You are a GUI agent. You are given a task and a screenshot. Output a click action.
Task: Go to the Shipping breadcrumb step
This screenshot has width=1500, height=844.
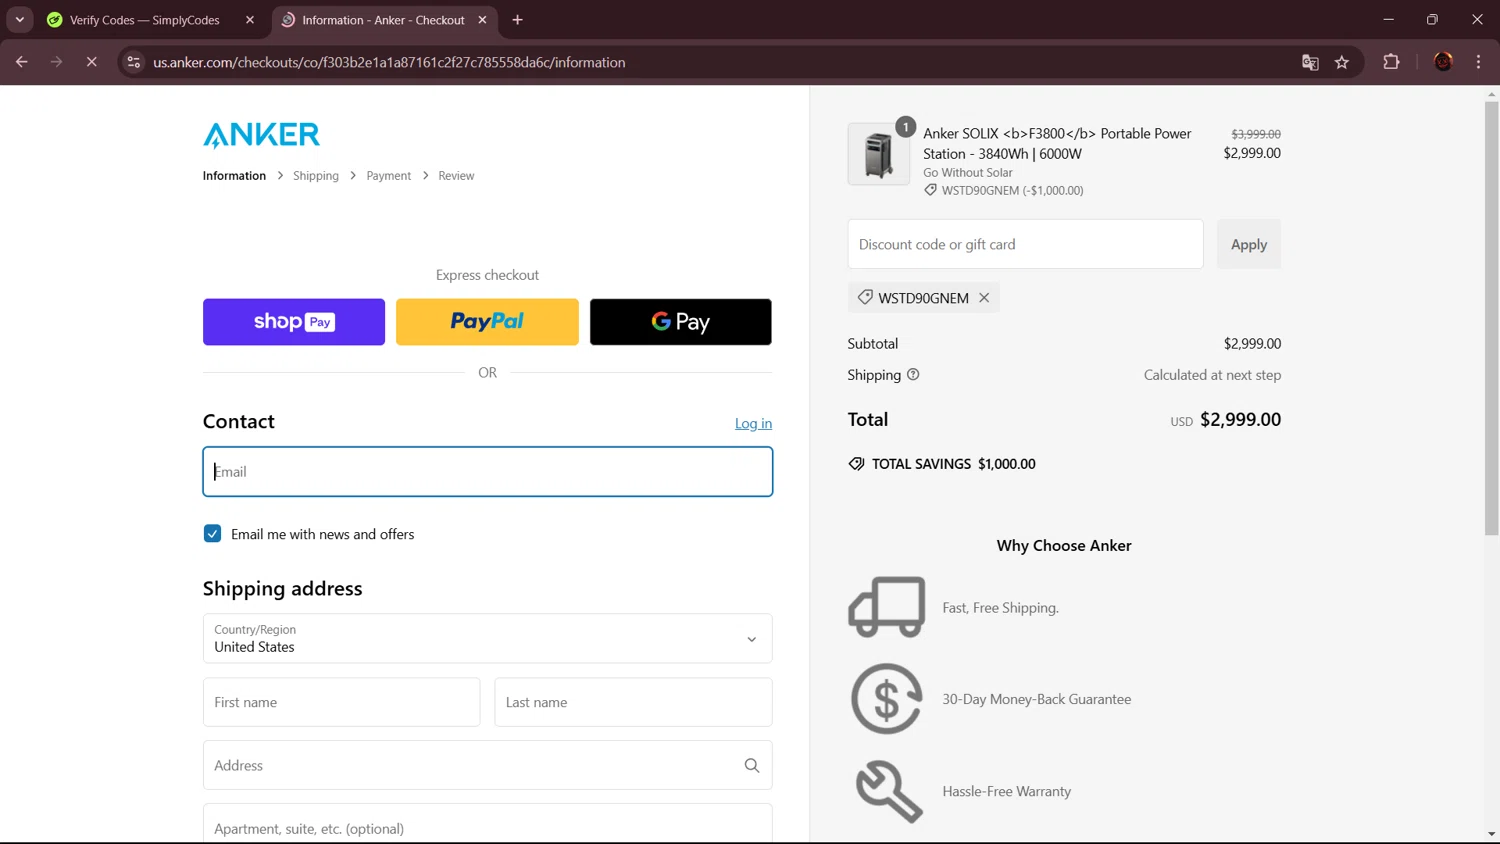point(316,176)
